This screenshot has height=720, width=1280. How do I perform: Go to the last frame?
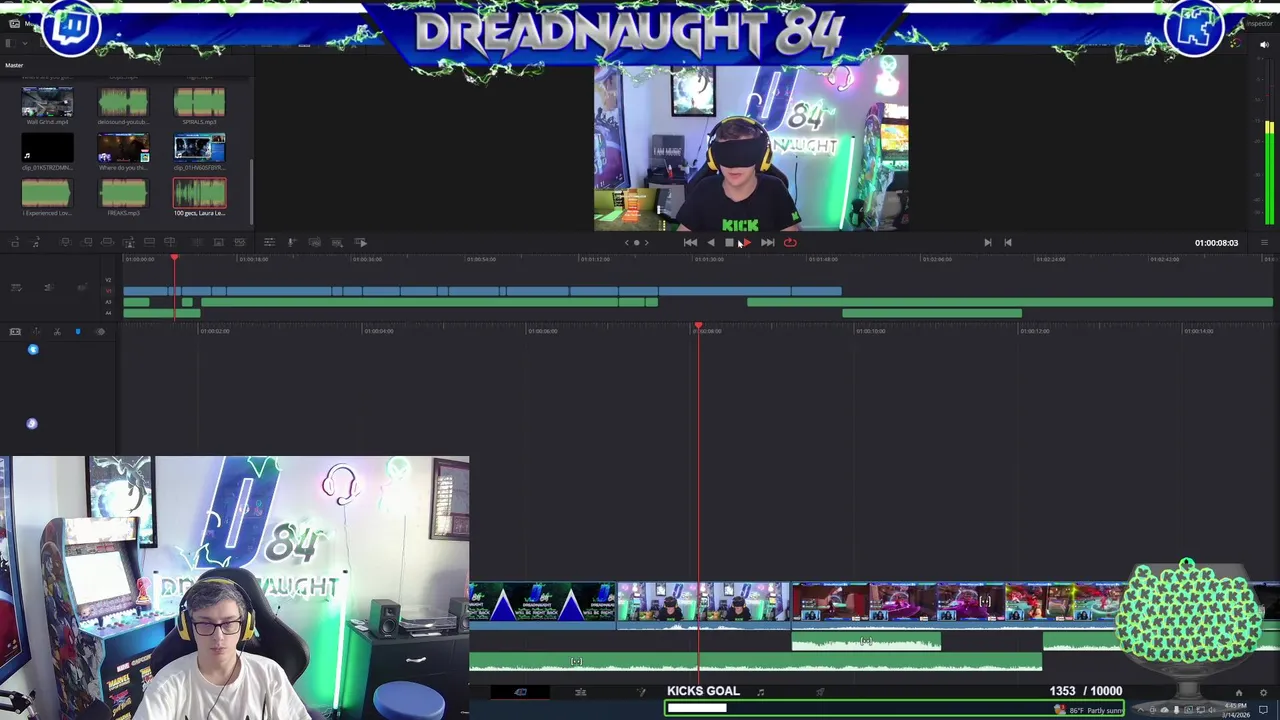click(767, 242)
